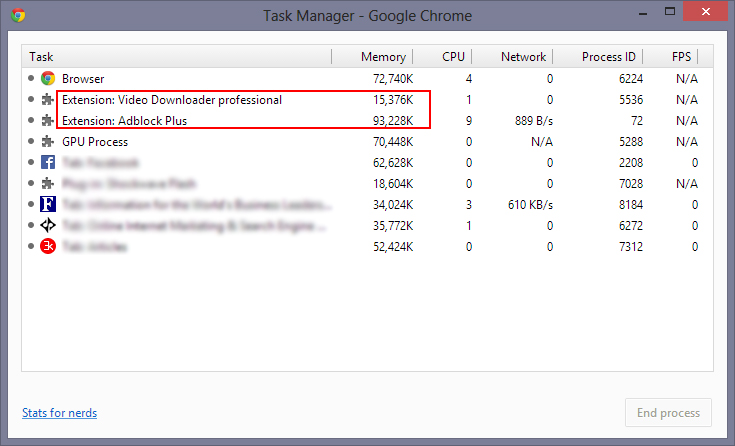Select Extension: Video Downloader professional row
This screenshot has width=735, height=446.
368,99
